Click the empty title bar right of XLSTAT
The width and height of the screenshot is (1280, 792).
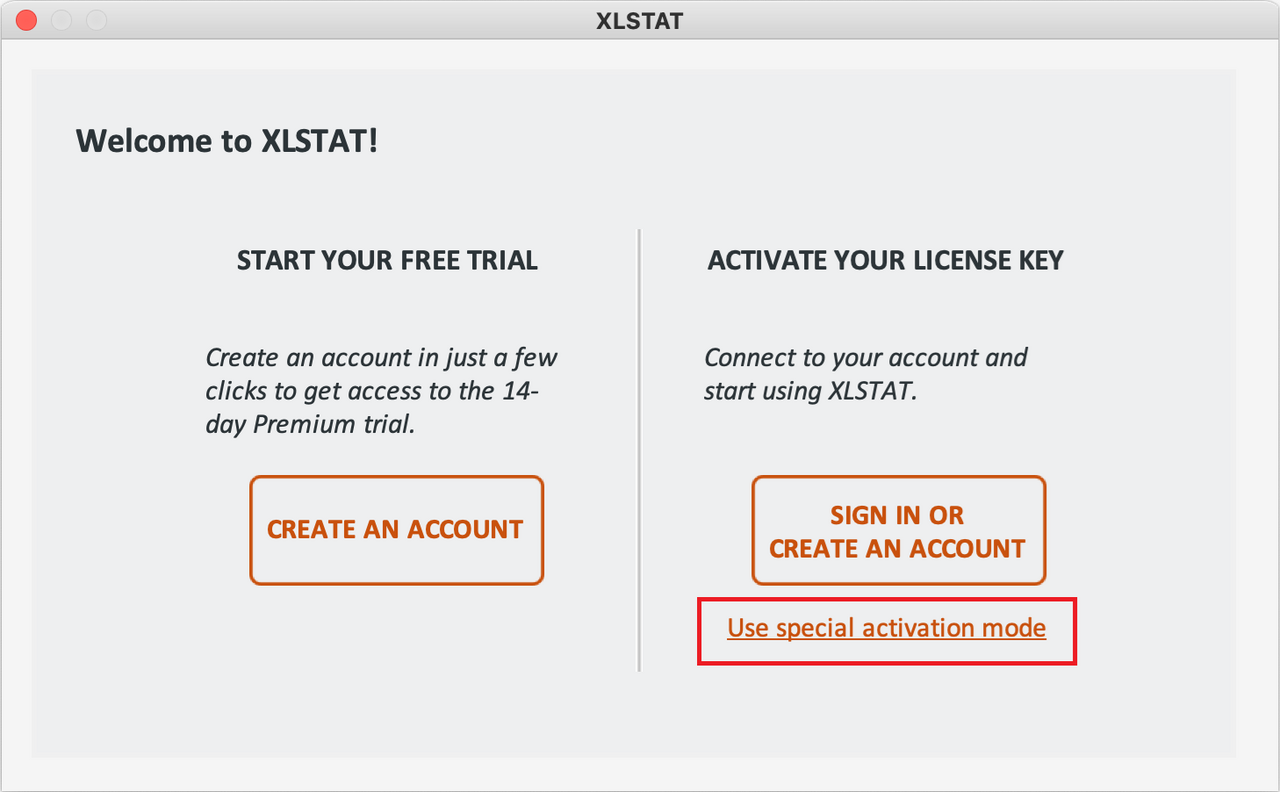point(950,20)
